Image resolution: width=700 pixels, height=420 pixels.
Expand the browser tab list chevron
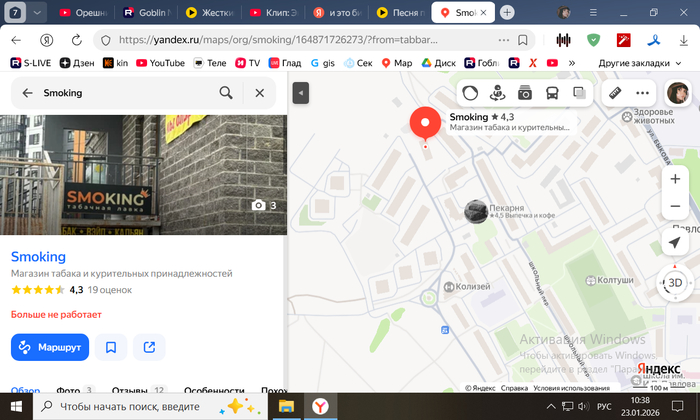[x=37, y=12]
